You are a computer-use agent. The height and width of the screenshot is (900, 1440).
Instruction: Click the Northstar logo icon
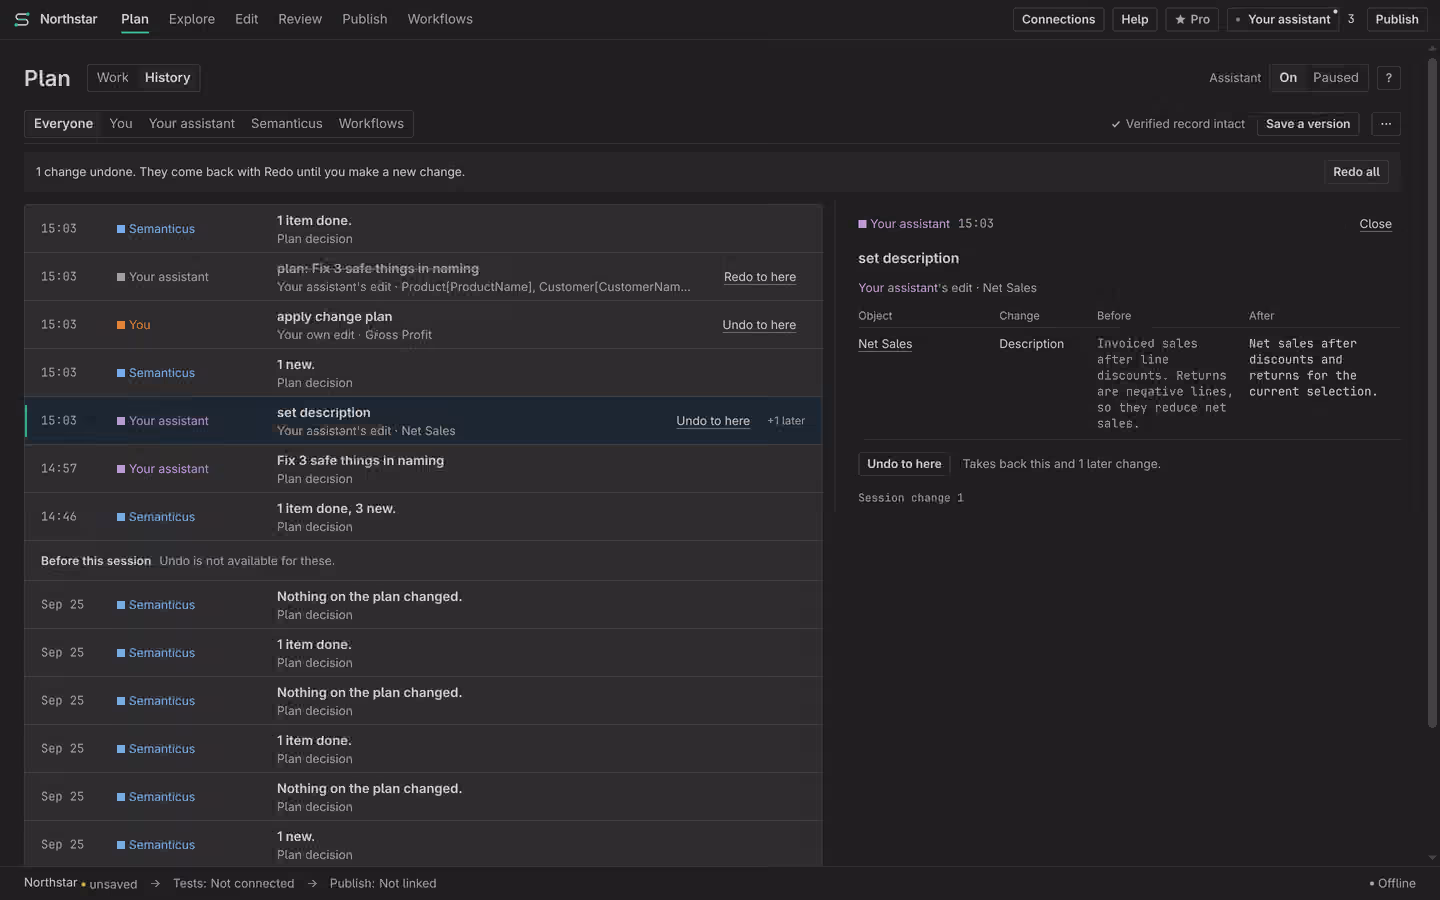point(22,19)
